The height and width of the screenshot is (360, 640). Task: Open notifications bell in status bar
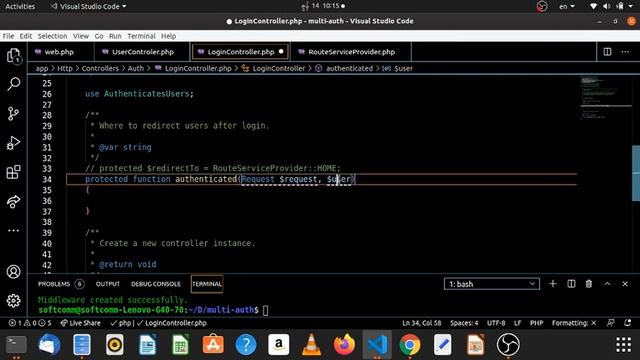click(x=628, y=323)
